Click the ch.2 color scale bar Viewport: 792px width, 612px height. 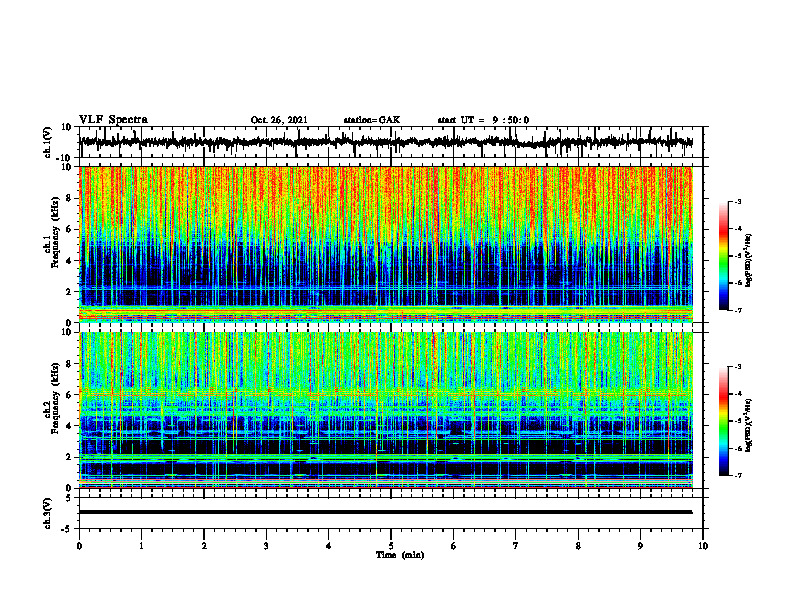(x=724, y=421)
